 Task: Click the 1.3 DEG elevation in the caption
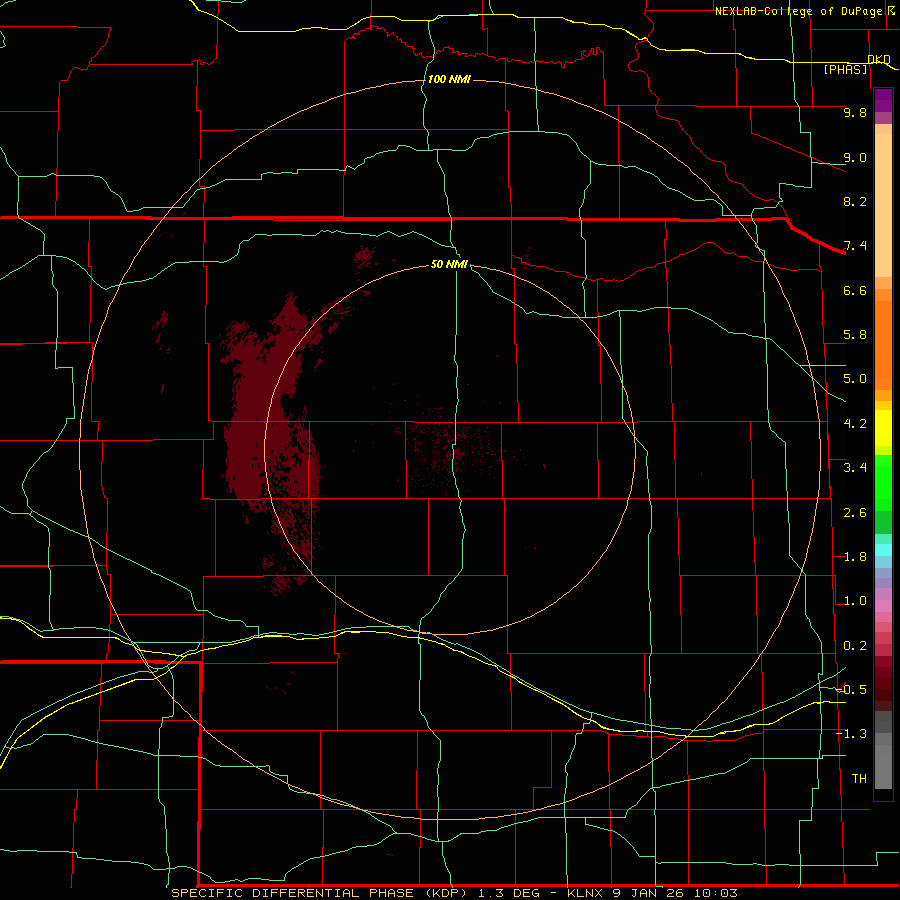(512, 893)
